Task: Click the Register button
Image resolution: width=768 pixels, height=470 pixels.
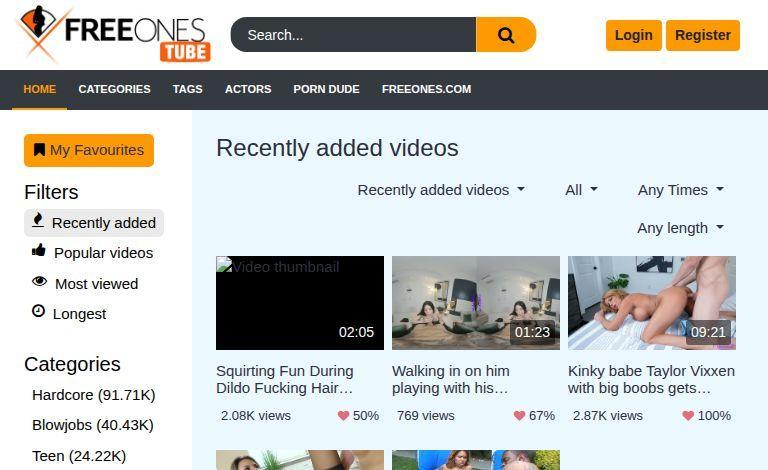Action: (702, 35)
